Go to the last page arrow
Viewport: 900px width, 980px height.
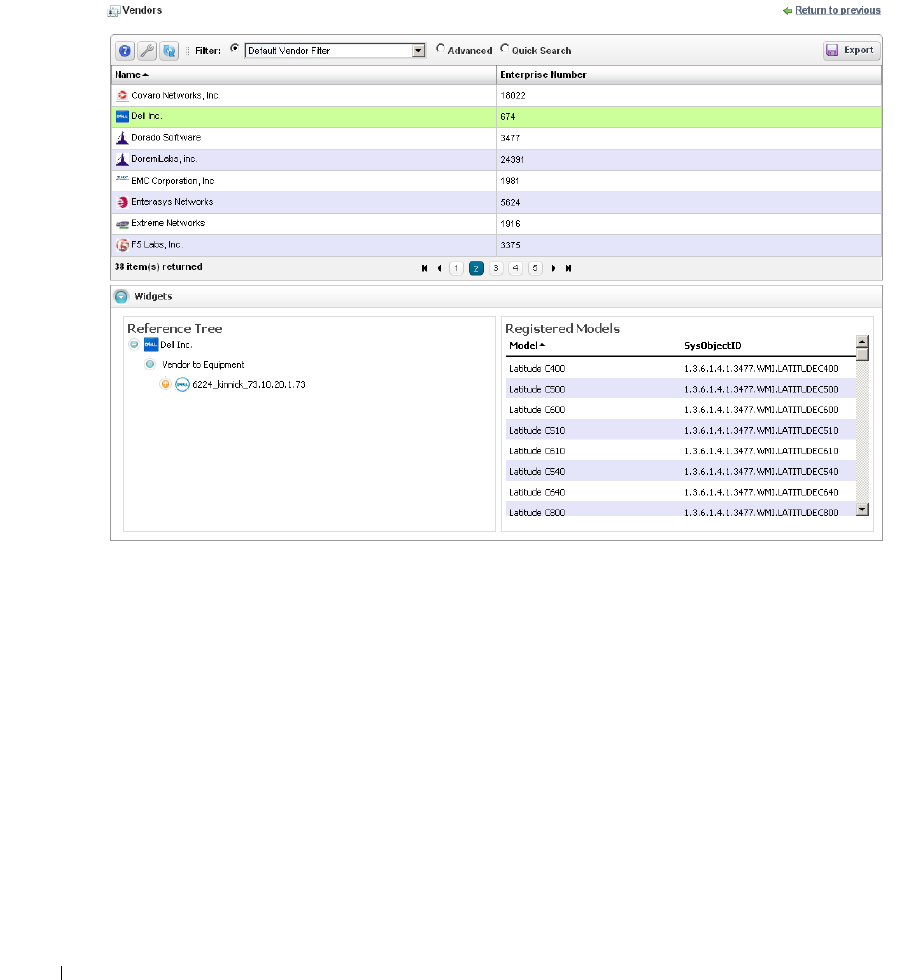pos(568,268)
